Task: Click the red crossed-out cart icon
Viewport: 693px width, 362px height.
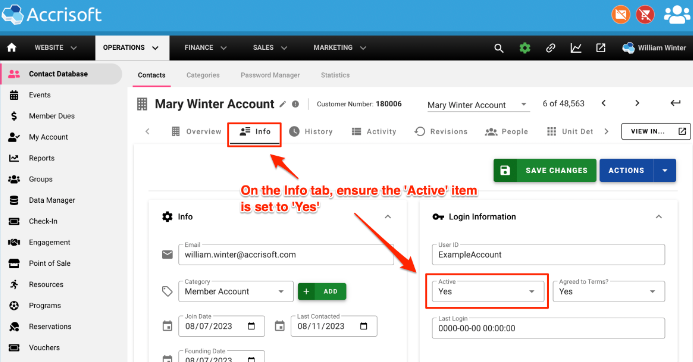Action: (x=645, y=15)
